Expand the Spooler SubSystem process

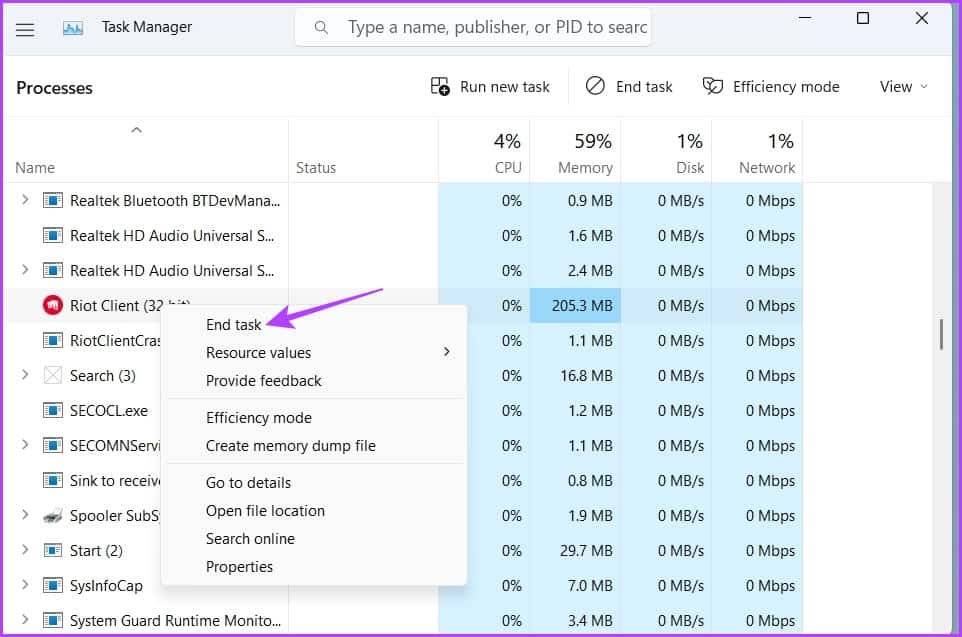[x=25, y=514]
